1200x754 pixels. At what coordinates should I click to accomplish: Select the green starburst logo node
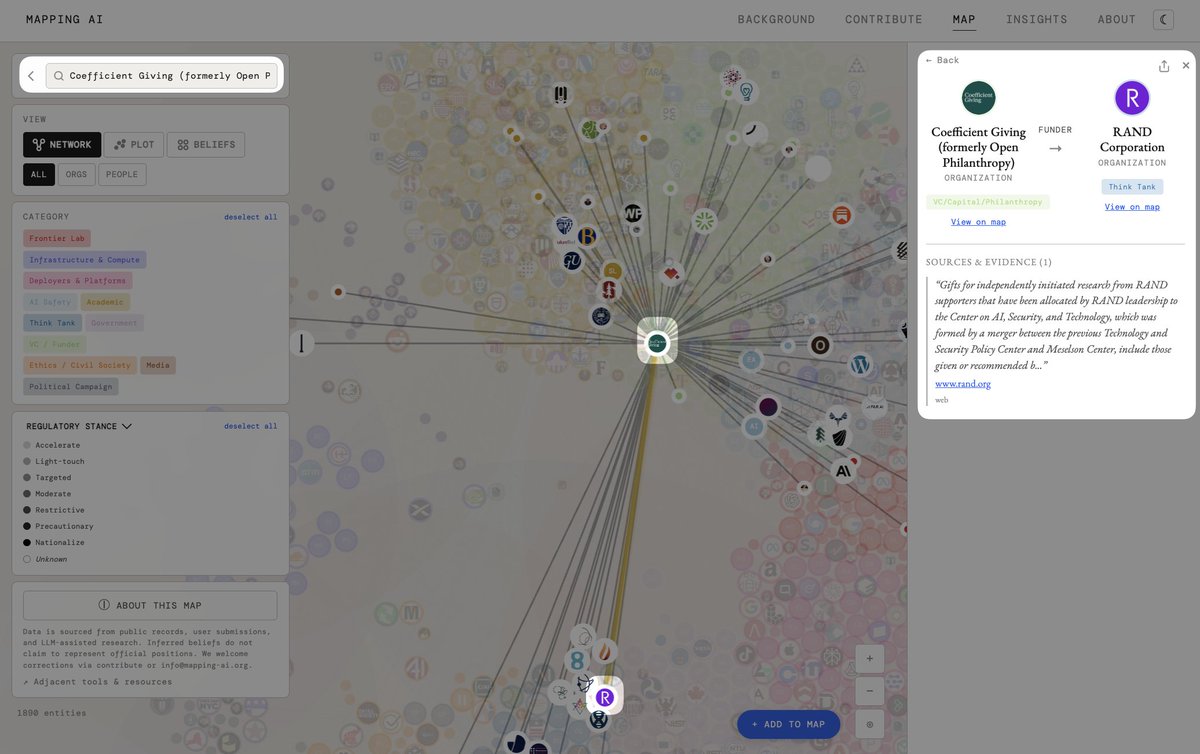705,221
